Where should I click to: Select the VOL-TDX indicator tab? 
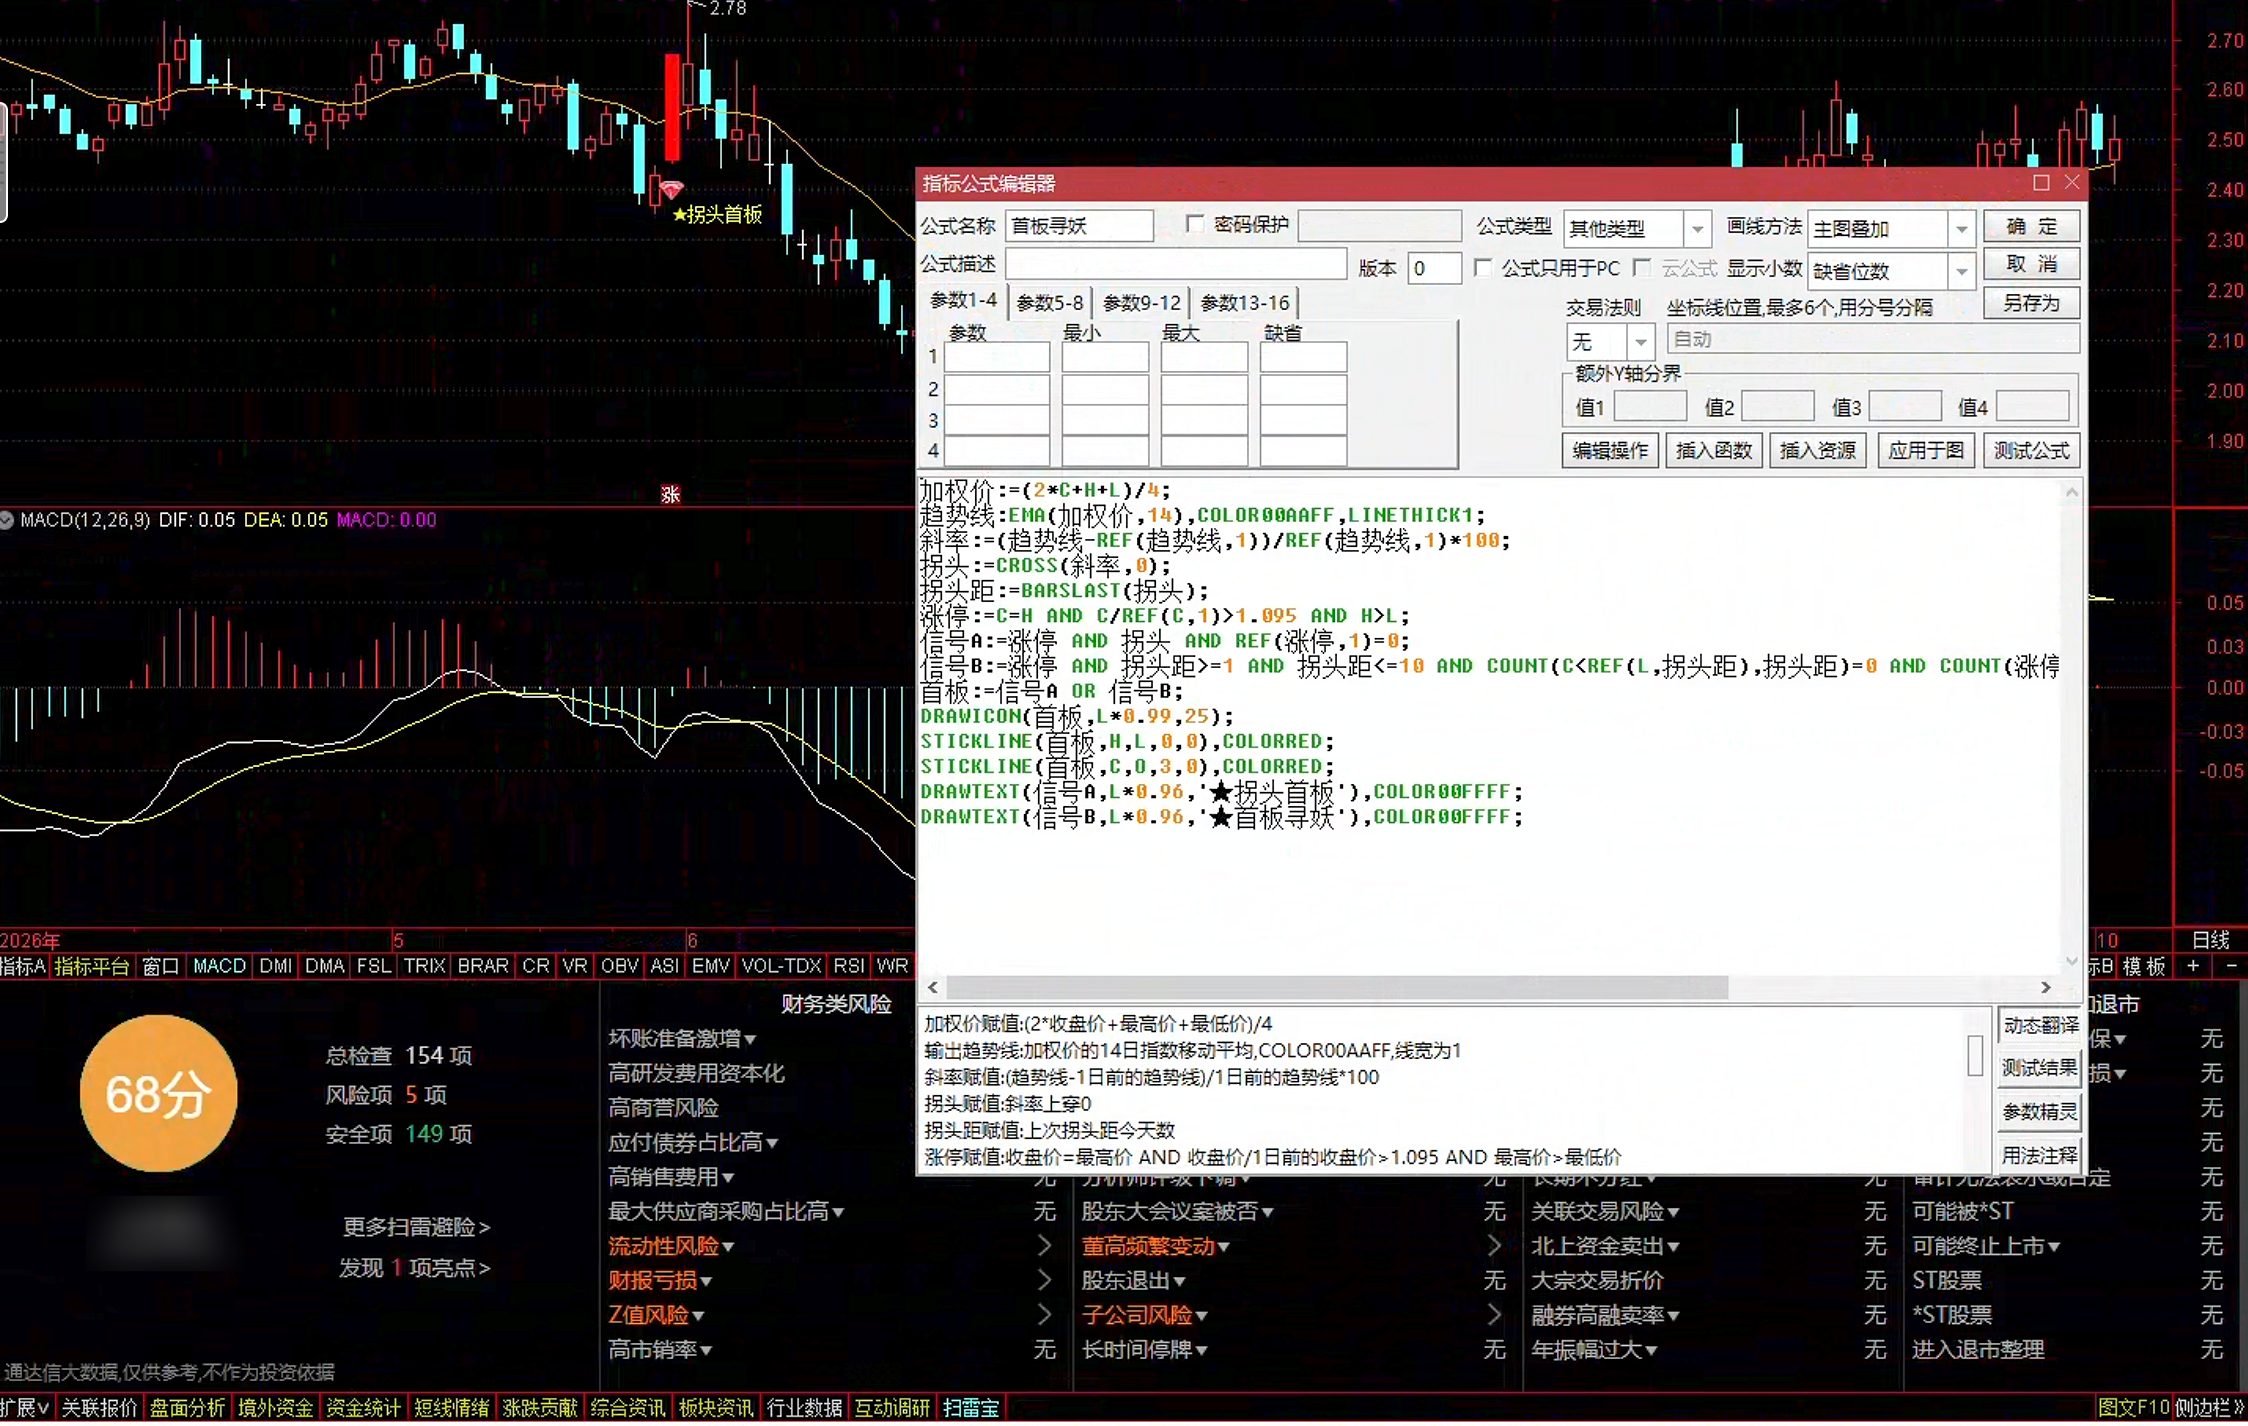pyautogui.click(x=781, y=966)
